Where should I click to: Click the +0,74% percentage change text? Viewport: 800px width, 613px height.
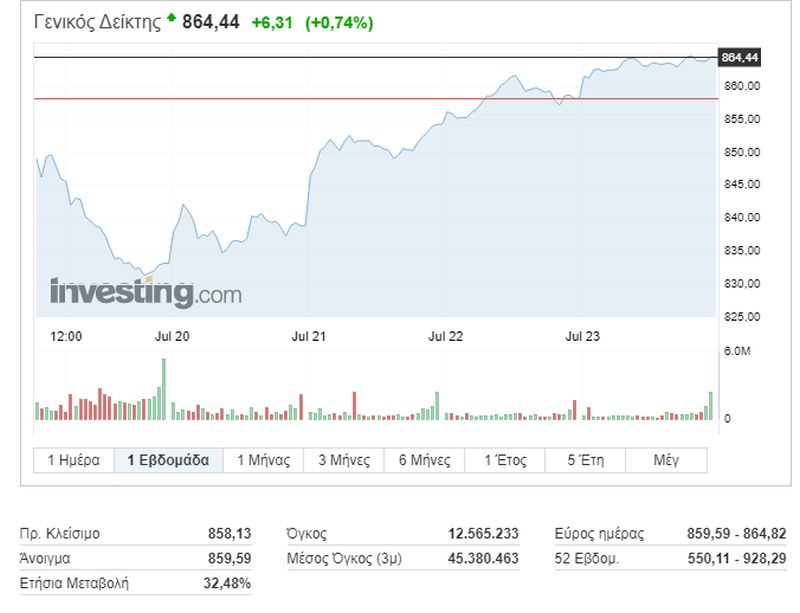pos(339,23)
